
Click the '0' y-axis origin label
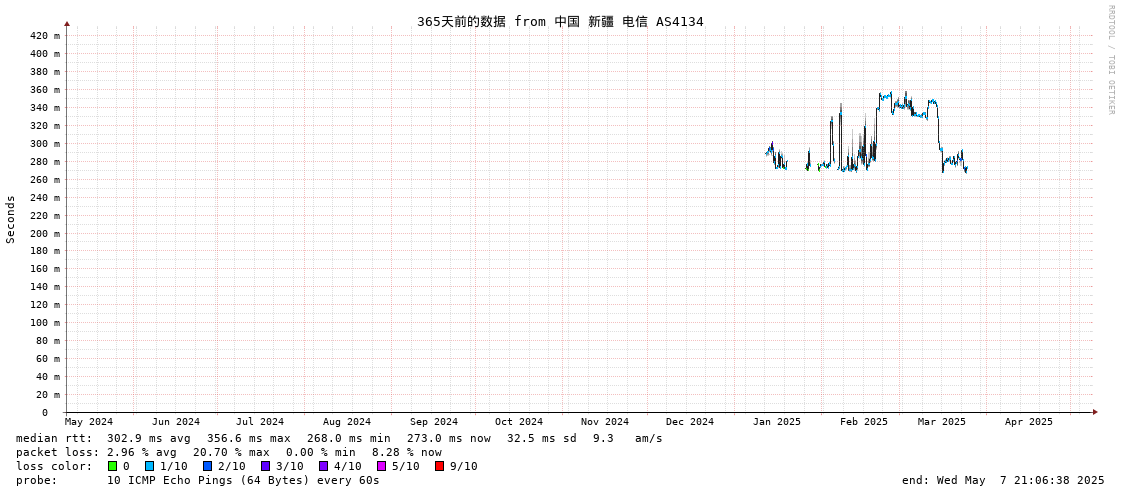[x=44, y=413]
